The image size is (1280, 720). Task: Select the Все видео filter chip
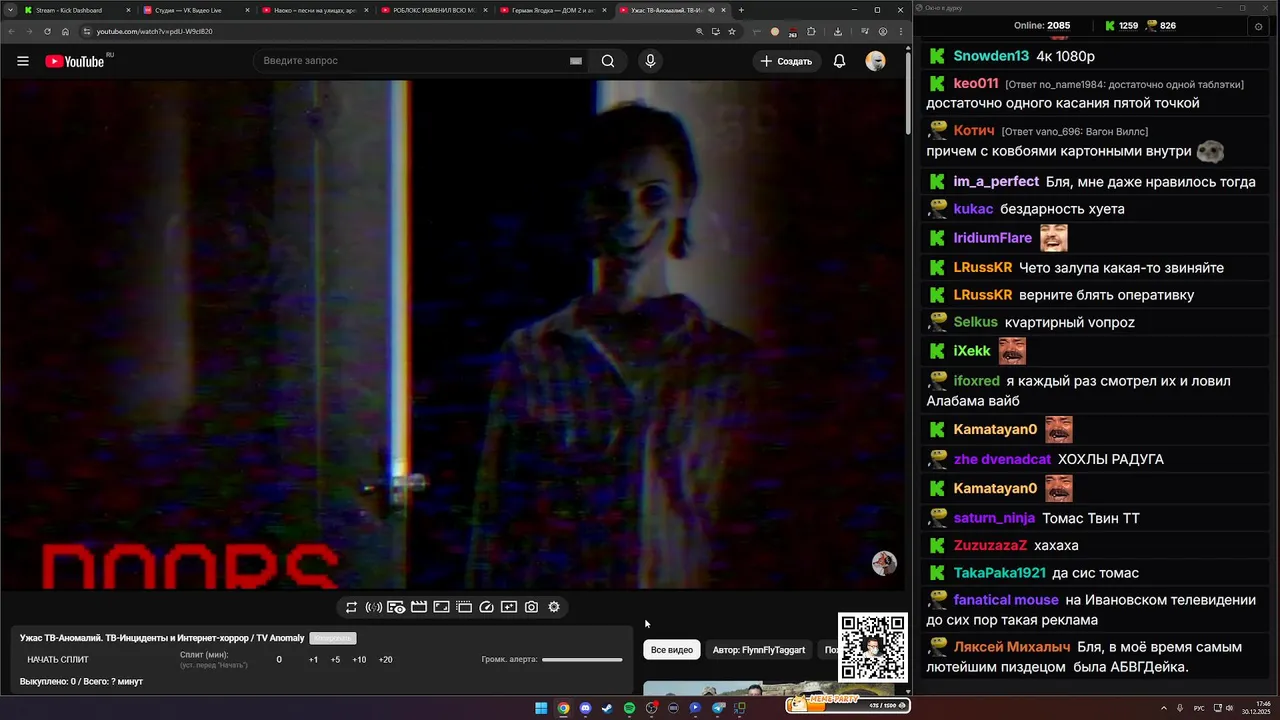(x=672, y=650)
